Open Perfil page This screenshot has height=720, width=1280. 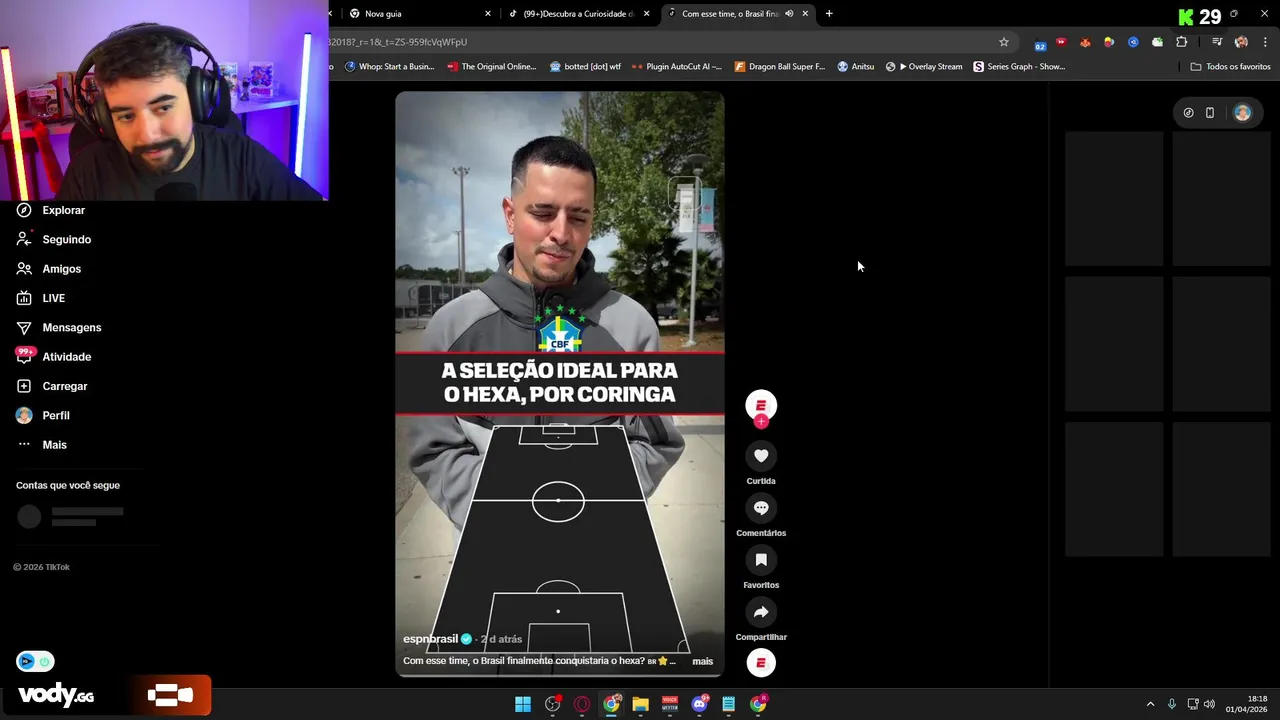(43, 415)
